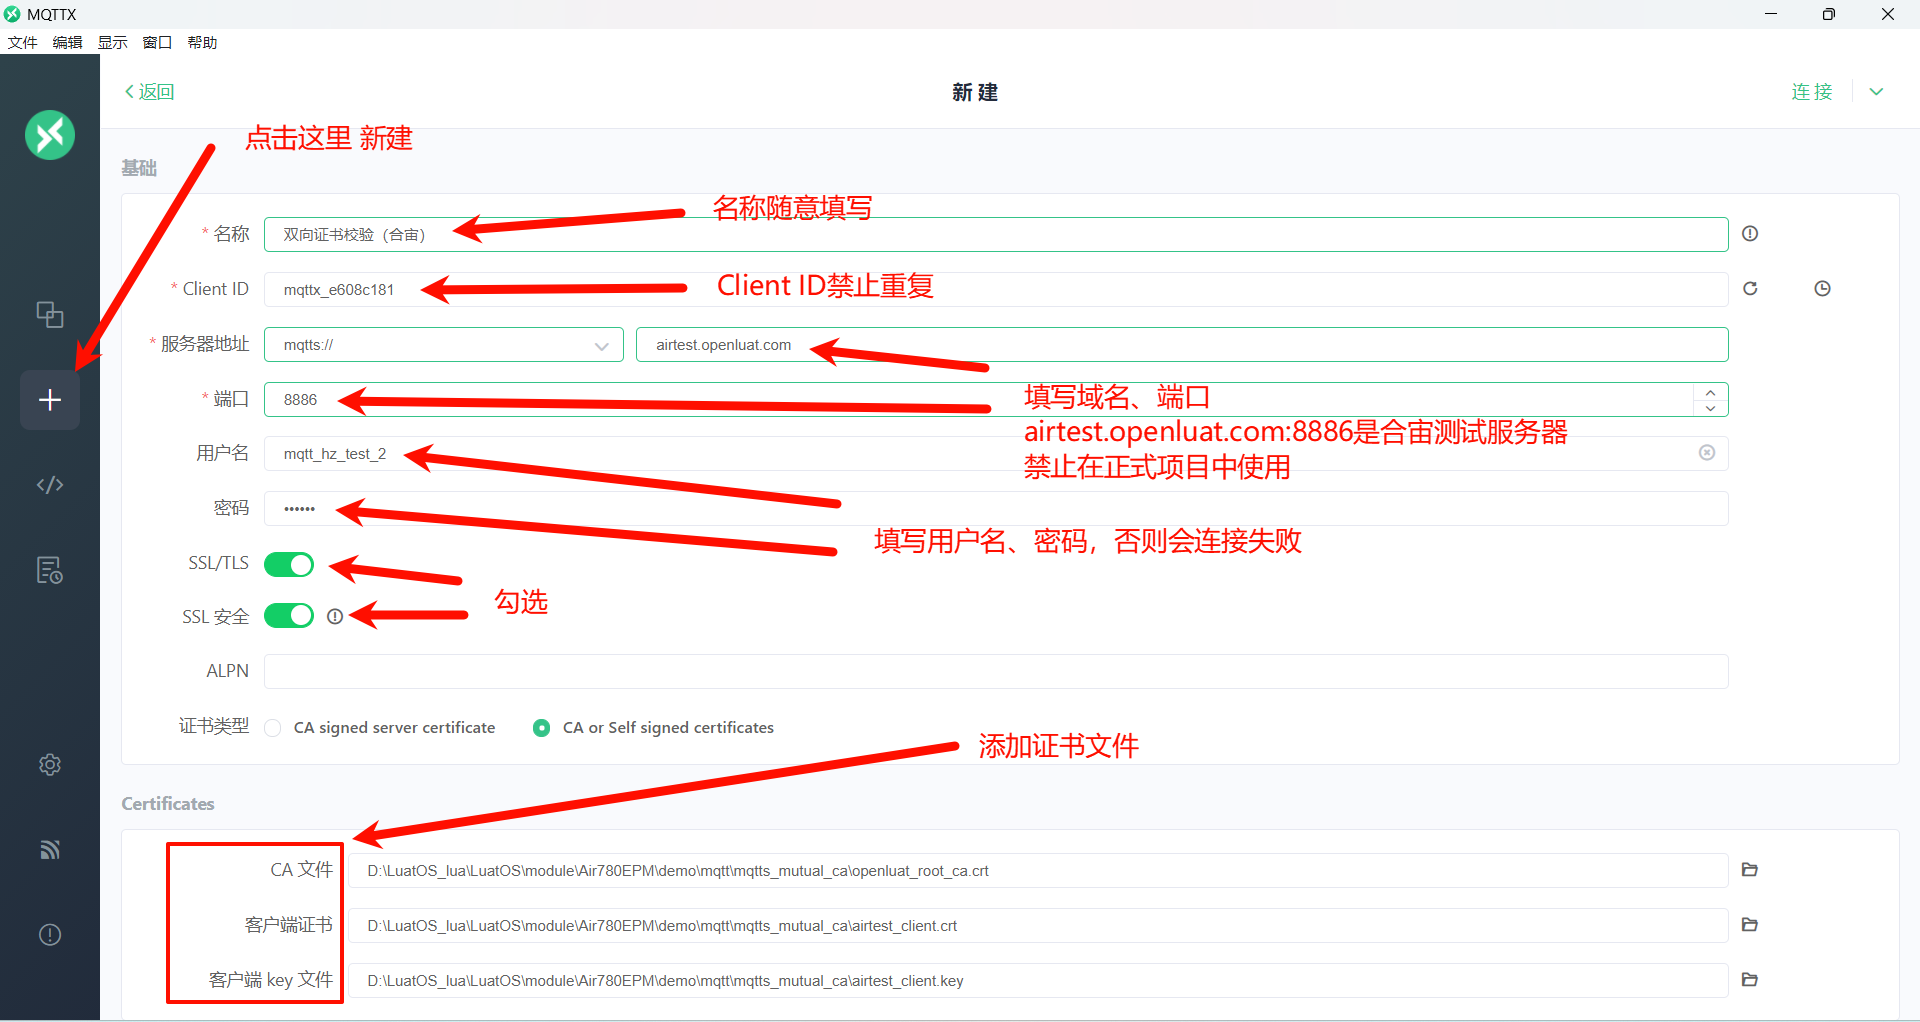Click into the Client ID field
The image size is (1920, 1022).
coord(996,289)
